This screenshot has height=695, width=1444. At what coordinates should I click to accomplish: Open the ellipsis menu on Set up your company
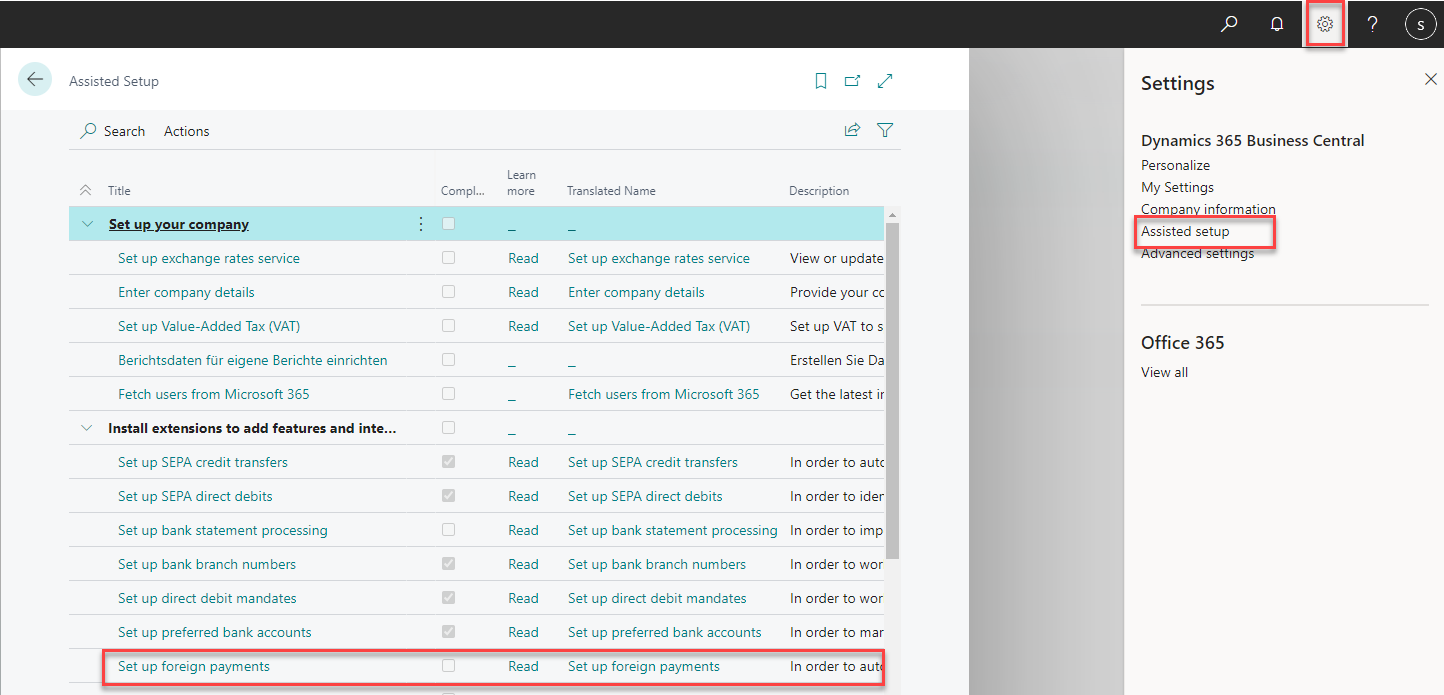(x=420, y=223)
